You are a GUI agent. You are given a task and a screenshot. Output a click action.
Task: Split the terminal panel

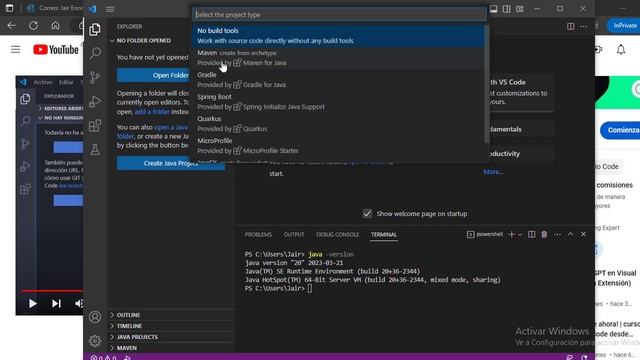531,234
